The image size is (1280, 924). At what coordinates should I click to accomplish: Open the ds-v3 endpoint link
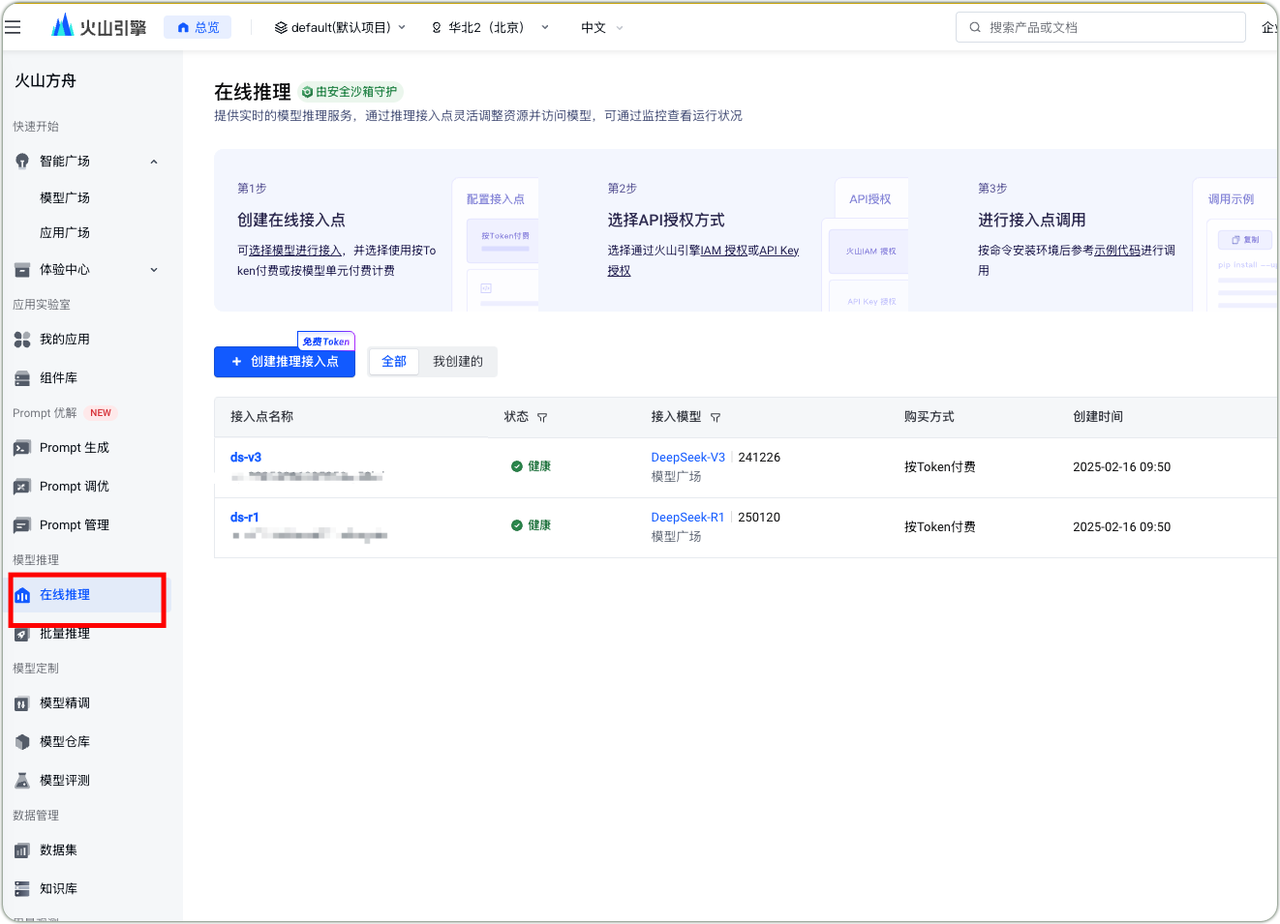pyautogui.click(x=245, y=457)
